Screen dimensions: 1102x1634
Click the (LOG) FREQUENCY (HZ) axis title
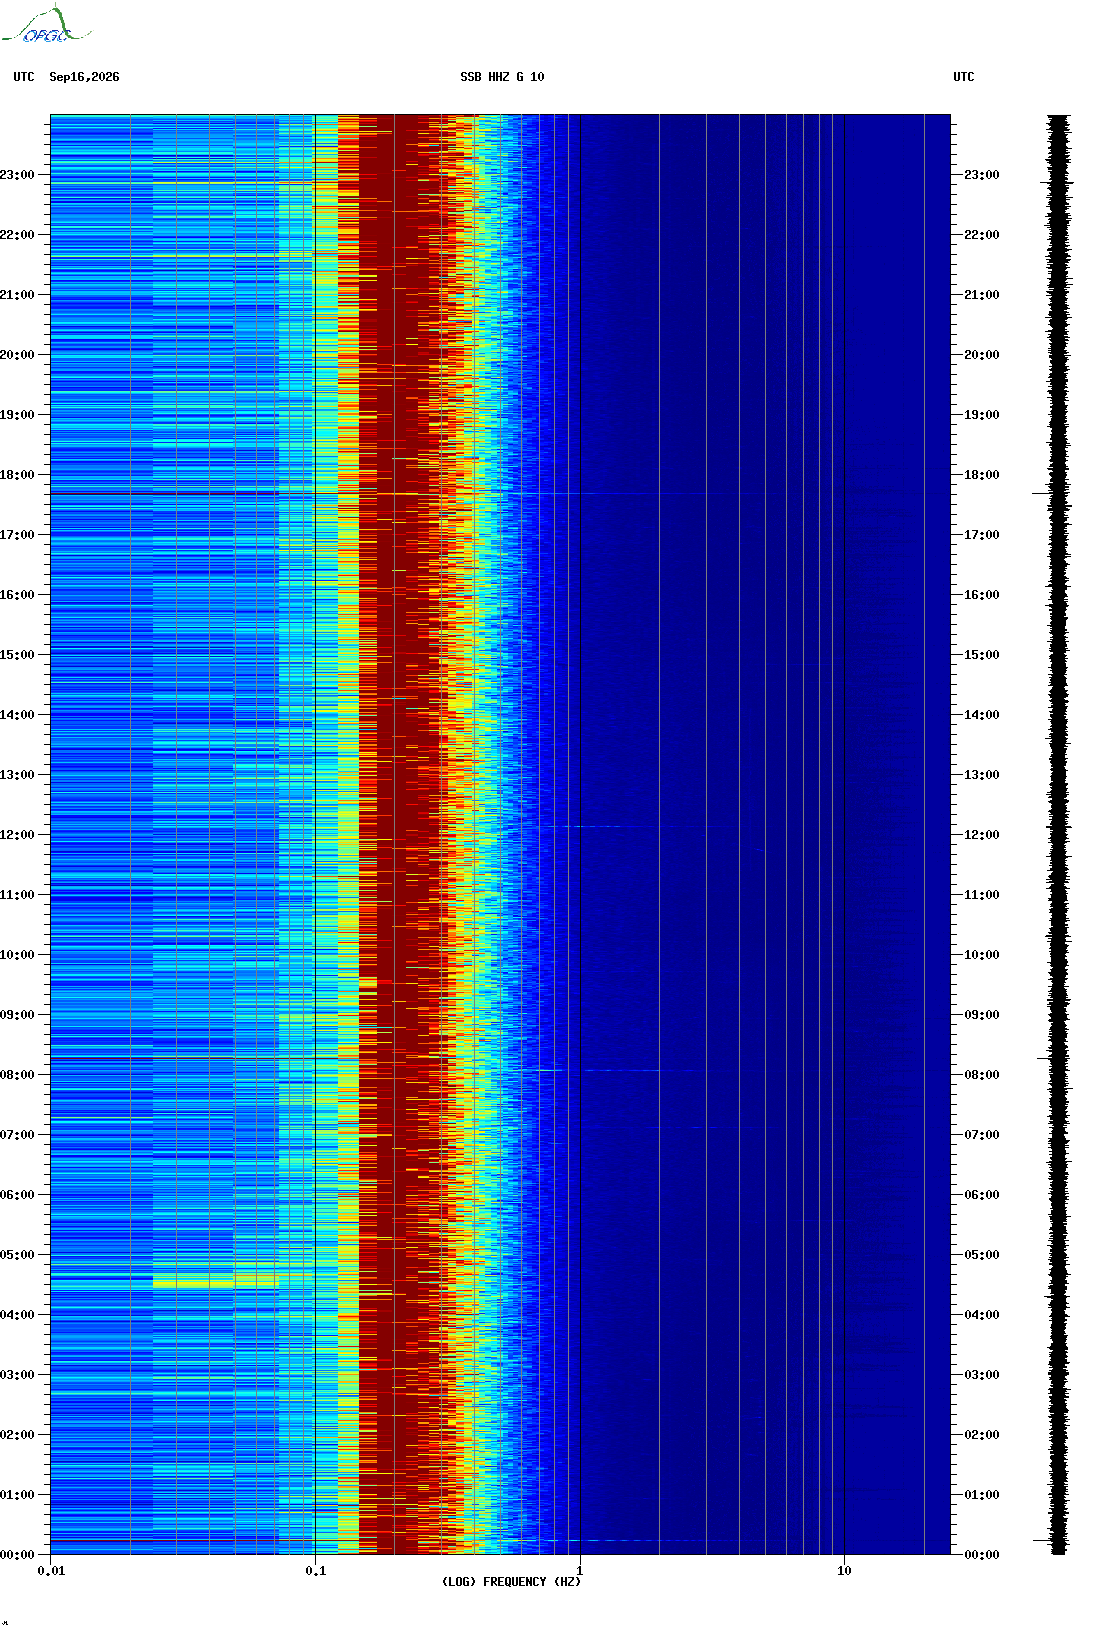tap(511, 1582)
